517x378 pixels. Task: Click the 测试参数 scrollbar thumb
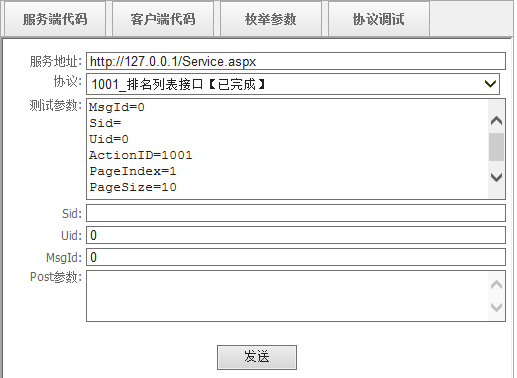(x=496, y=147)
